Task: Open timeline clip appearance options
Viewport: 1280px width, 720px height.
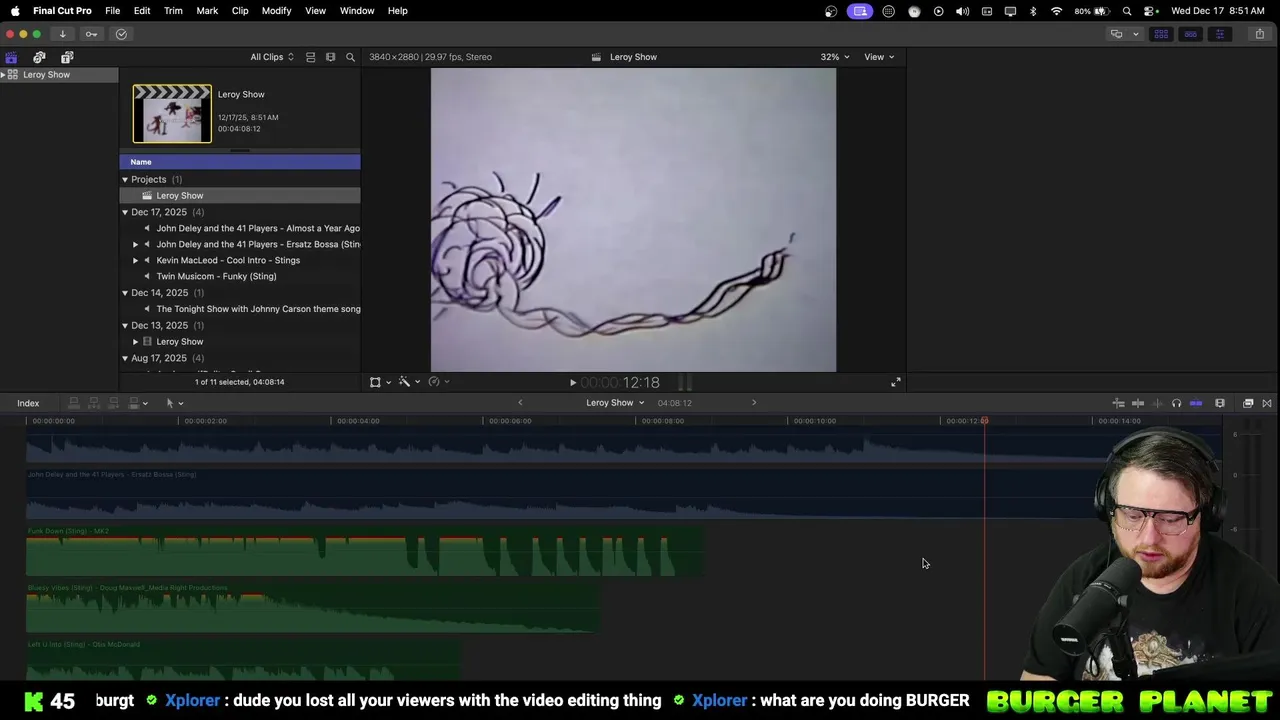Action: tap(1220, 403)
